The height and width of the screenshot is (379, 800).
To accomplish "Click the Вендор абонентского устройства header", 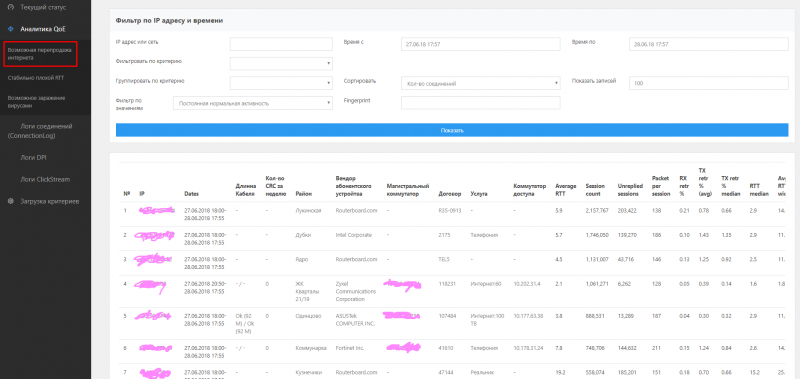I will tap(352, 186).
